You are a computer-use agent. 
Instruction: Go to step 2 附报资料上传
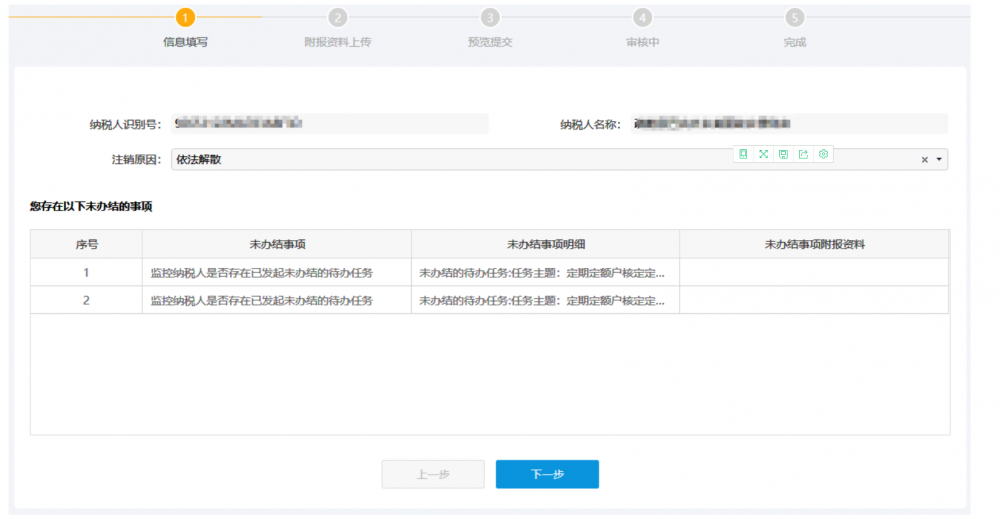(x=338, y=18)
